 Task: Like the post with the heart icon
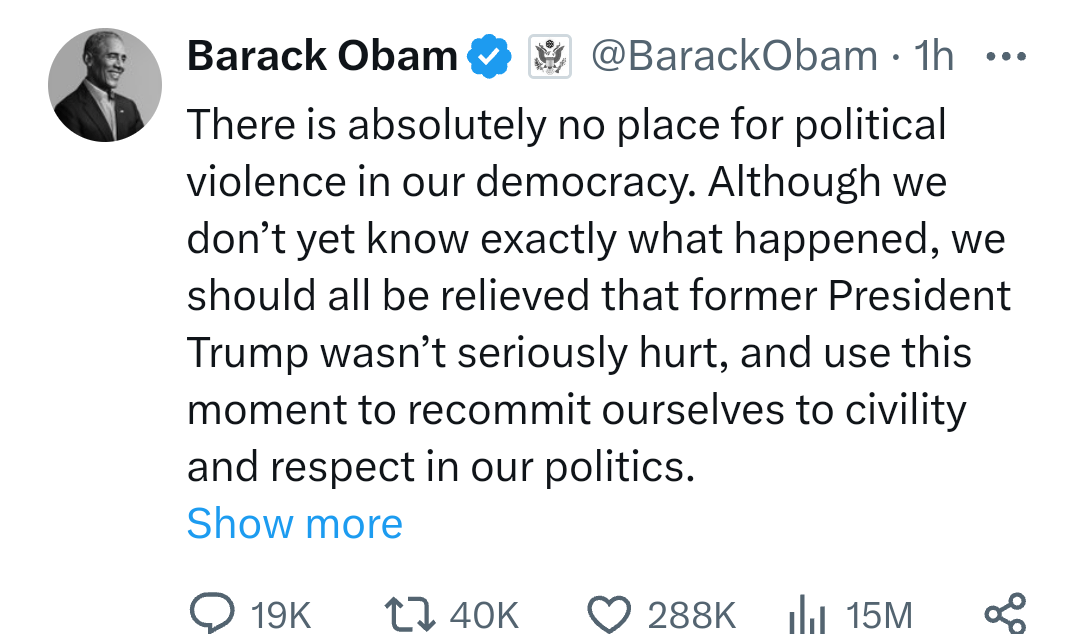click(610, 612)
